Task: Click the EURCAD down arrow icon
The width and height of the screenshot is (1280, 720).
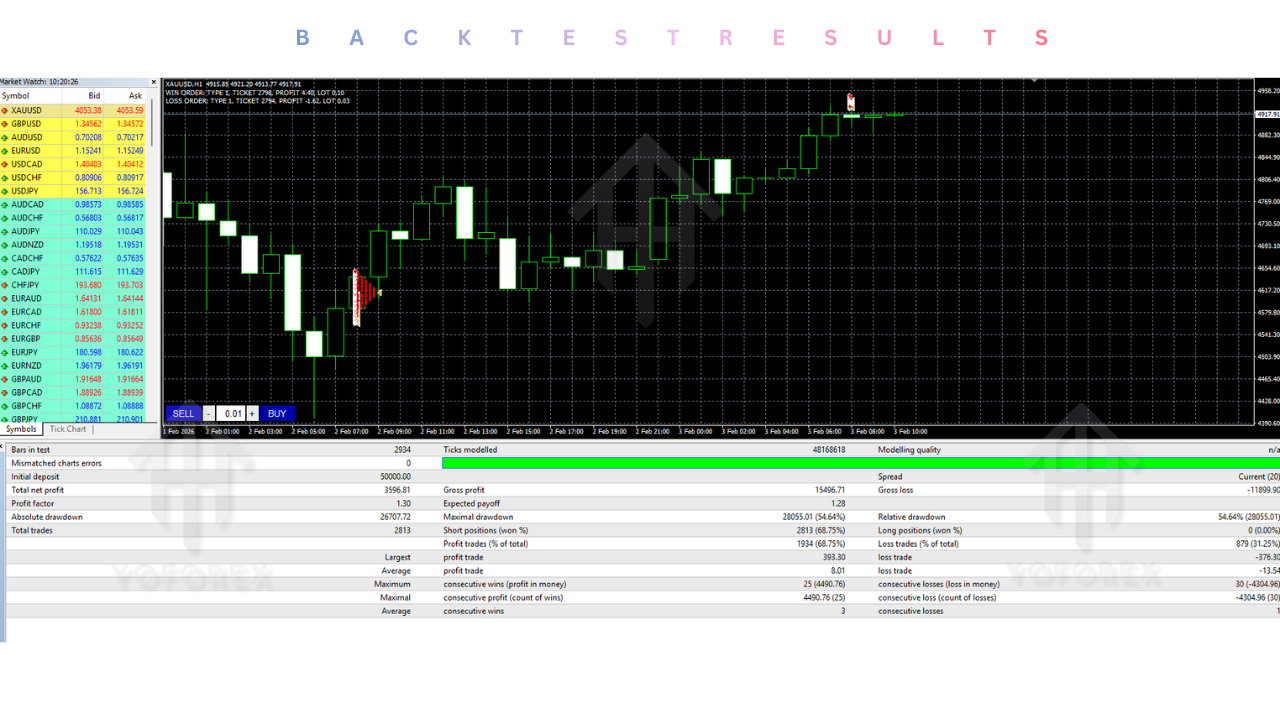Action: [x=5, y=312]
